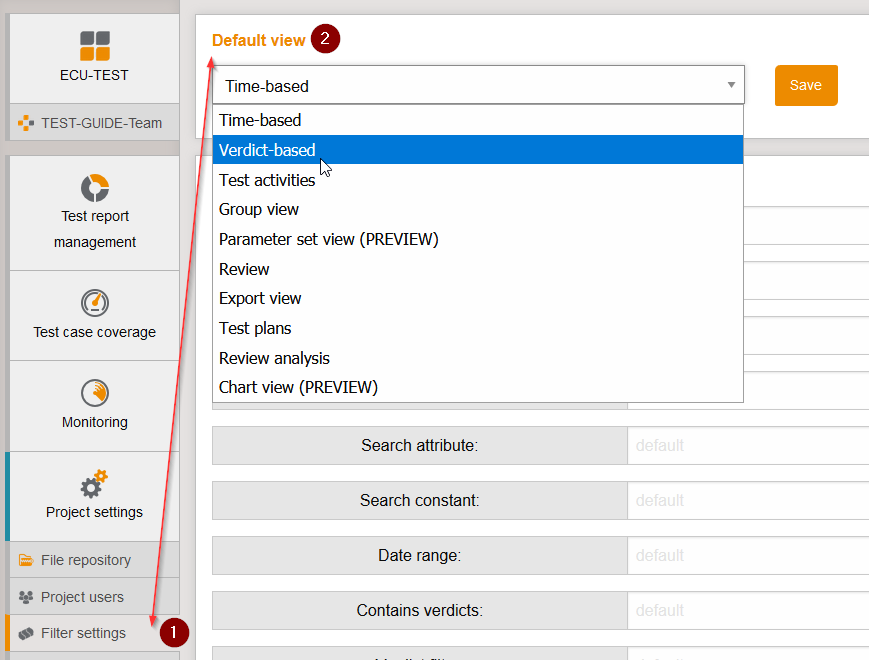
Task: Click the Search attribute input field
Action: 748,445
